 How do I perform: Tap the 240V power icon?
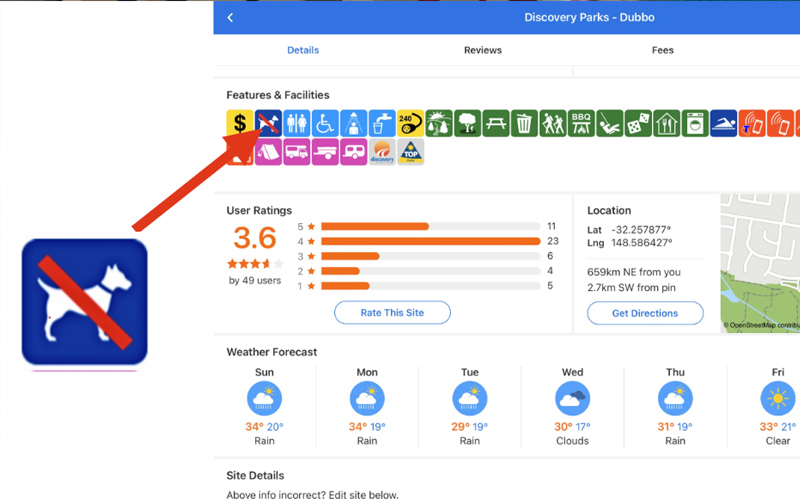[411, 123]
